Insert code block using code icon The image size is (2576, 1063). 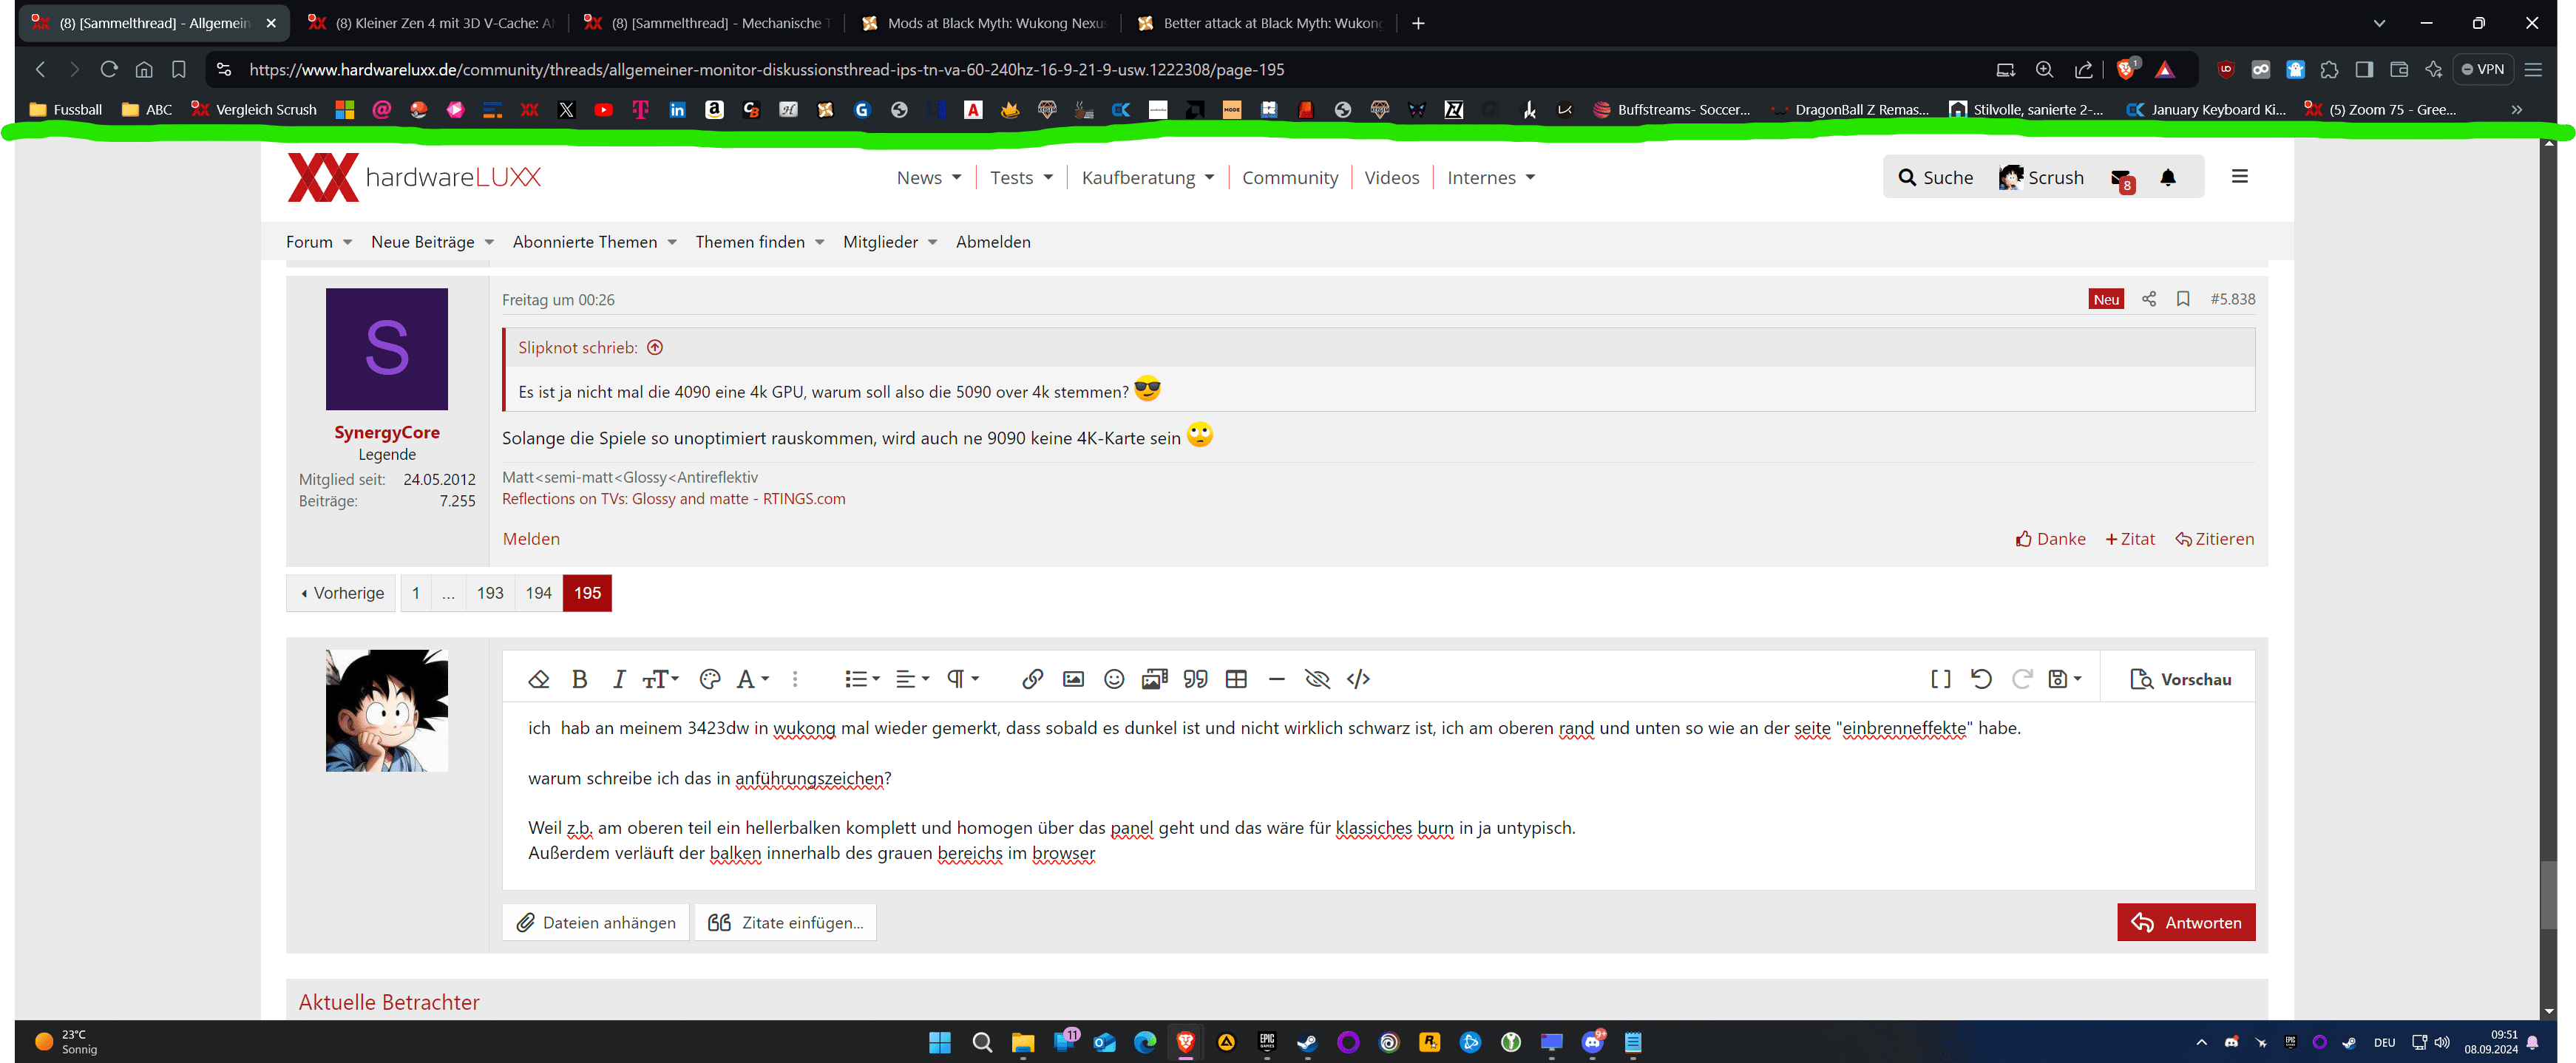(x=1358, y=679)
